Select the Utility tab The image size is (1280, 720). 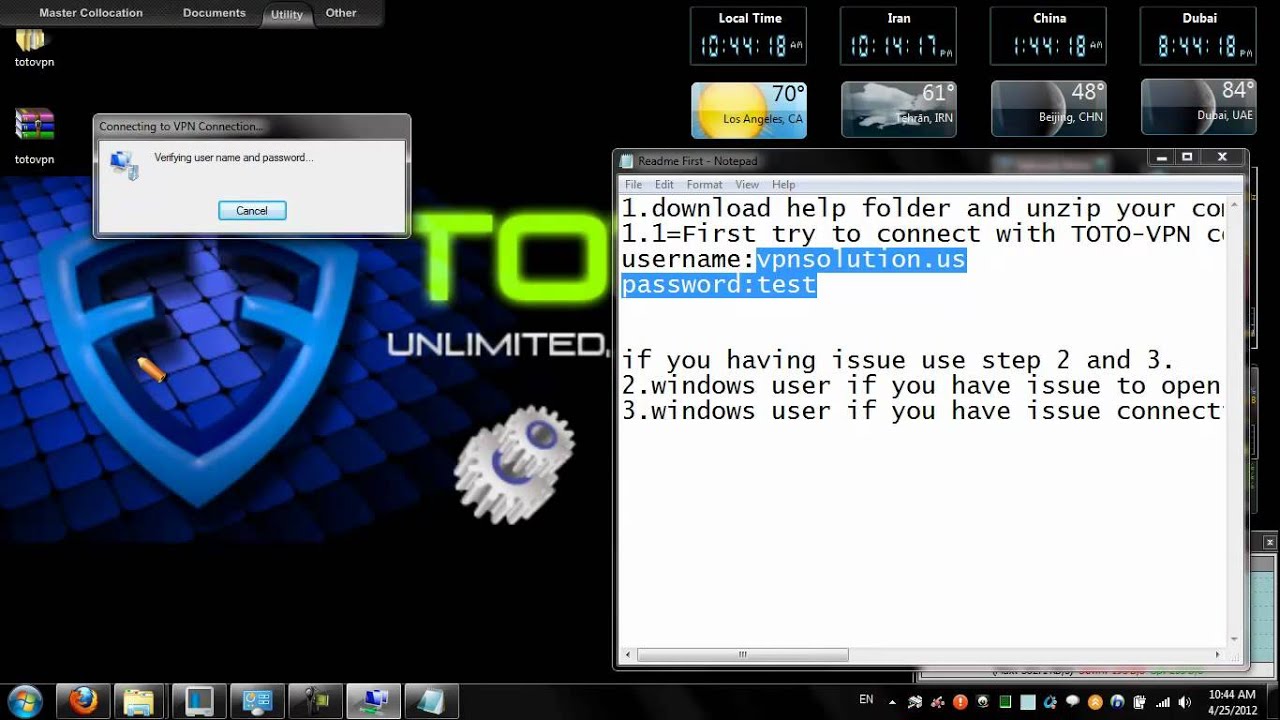(x=287, y=14)
